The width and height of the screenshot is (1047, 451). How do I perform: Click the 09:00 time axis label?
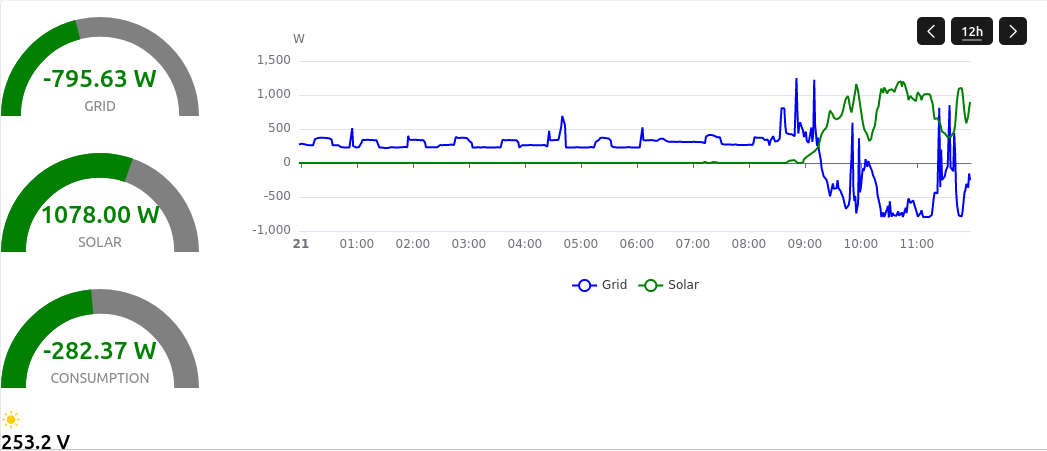805,244
